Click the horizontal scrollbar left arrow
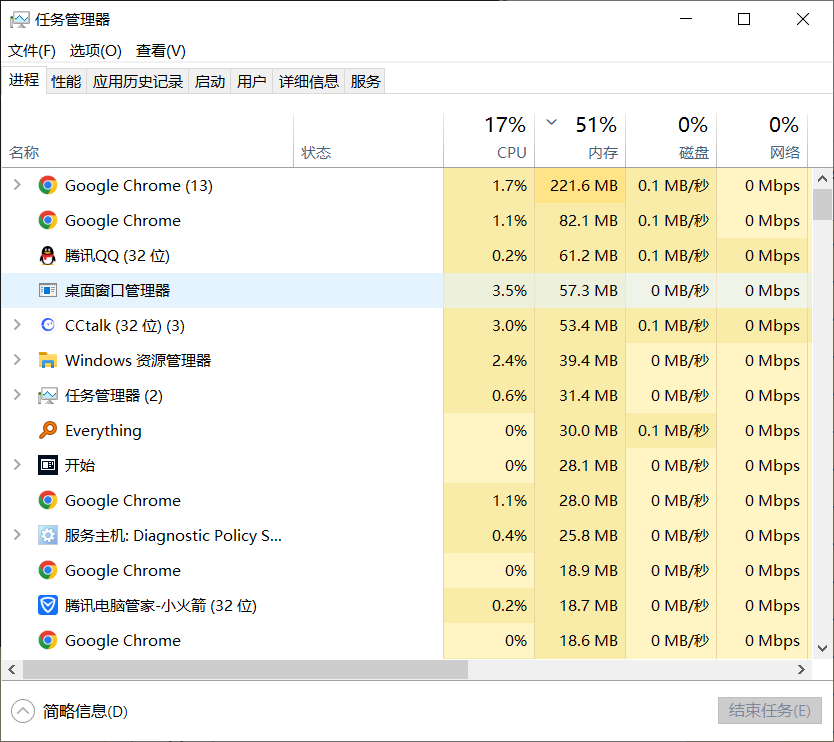This screenshot has height=742, width=834. tap(12, 669)
